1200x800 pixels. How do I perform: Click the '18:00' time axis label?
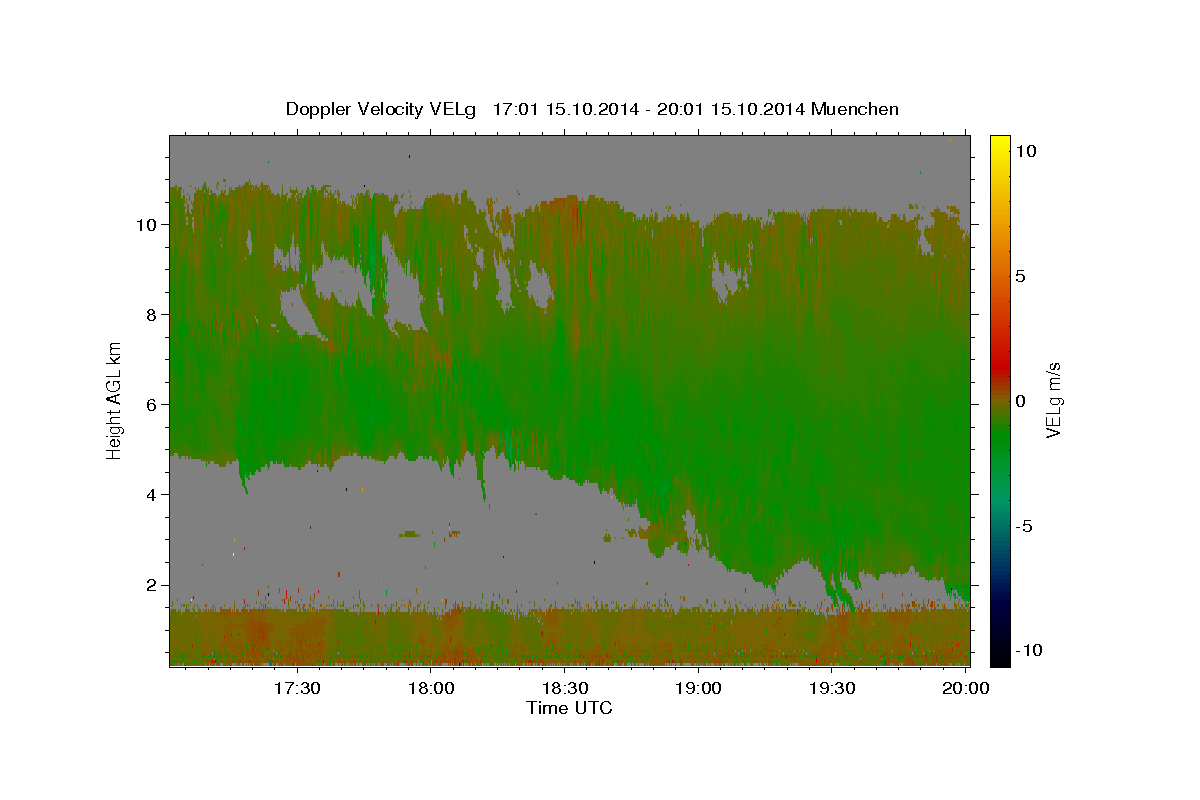click(431, 688)
